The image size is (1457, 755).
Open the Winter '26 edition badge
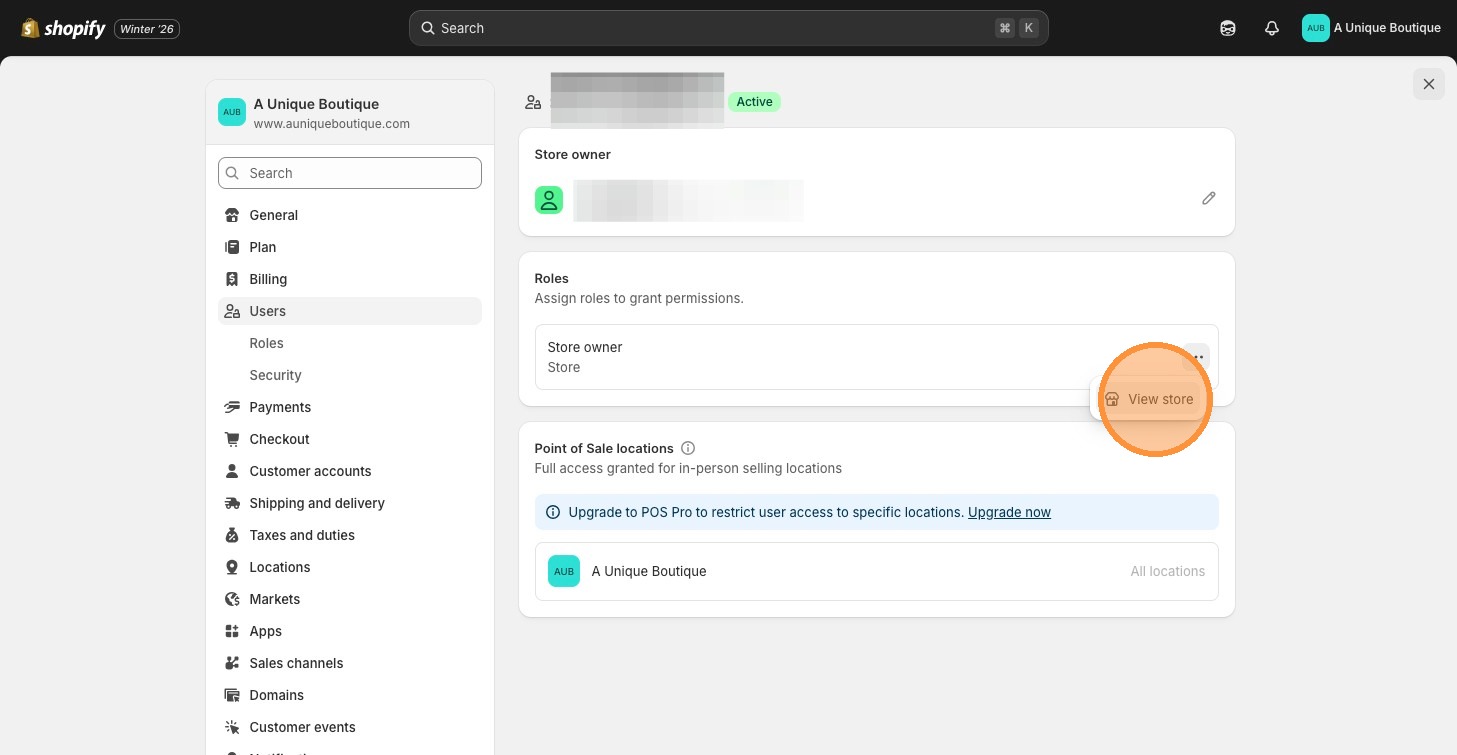(x=147, y=29)
